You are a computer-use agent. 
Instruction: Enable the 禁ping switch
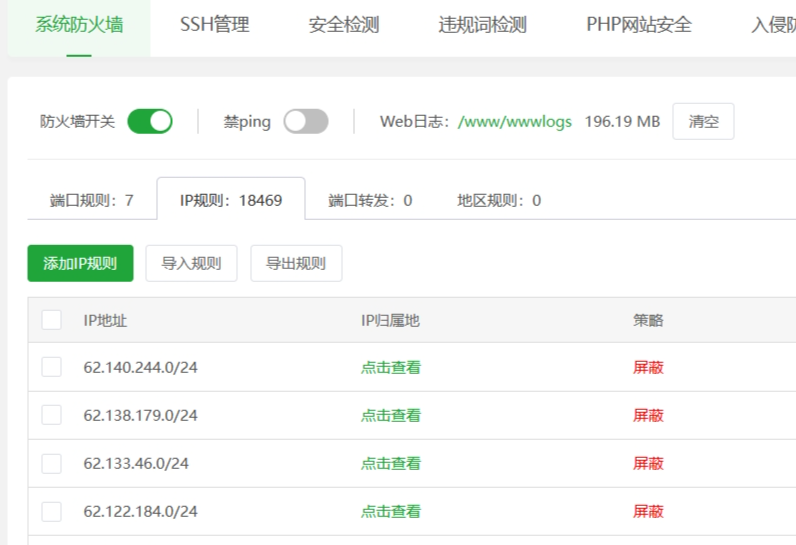(x=305, y=121)
